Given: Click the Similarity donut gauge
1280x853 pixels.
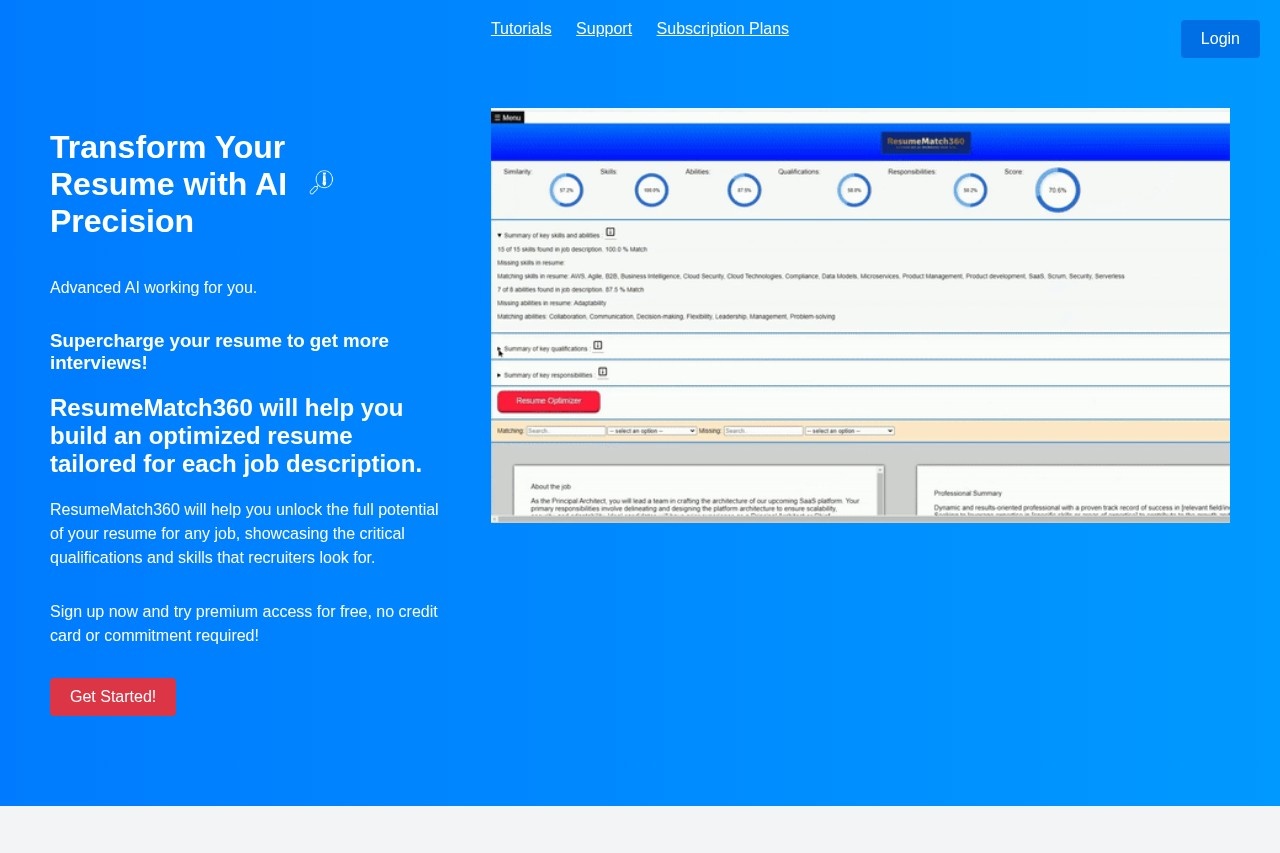Looking at the screenshot, I should tap(566, 190).
